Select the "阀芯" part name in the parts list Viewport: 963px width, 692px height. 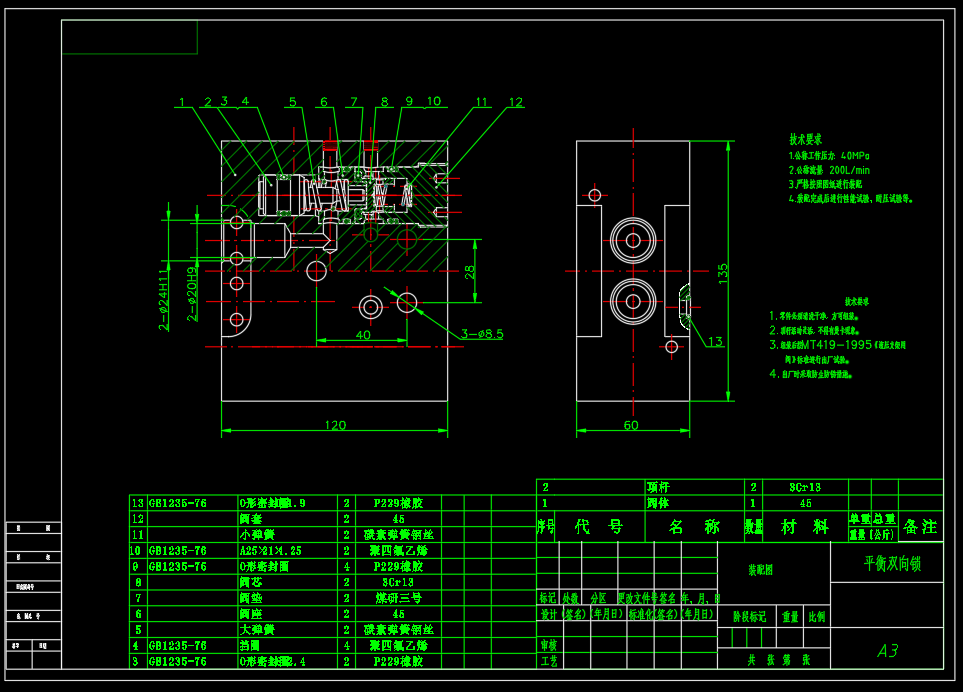coord(251,581)
